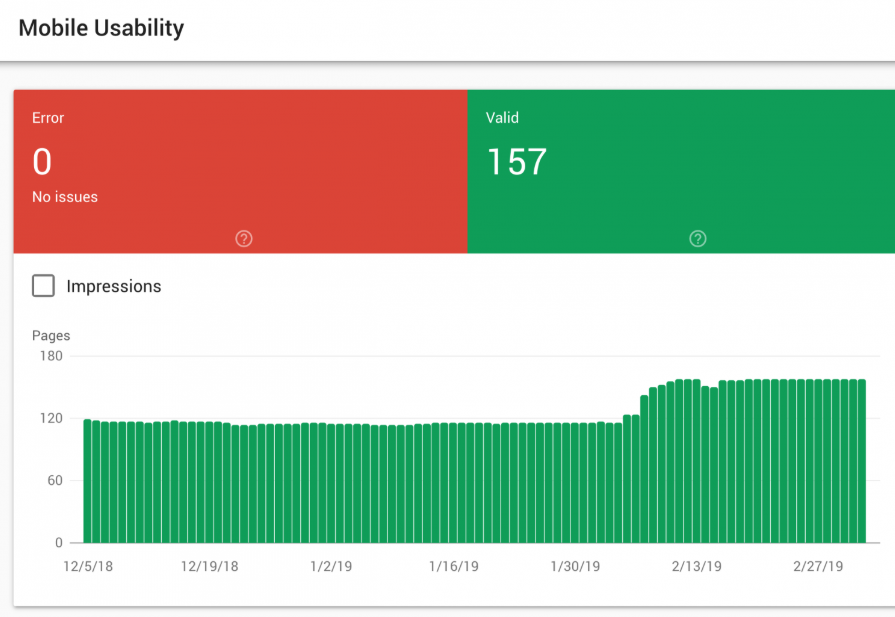Click the last bar of the chart
Screen dimensions: 895x617
(x=862, y=461)
